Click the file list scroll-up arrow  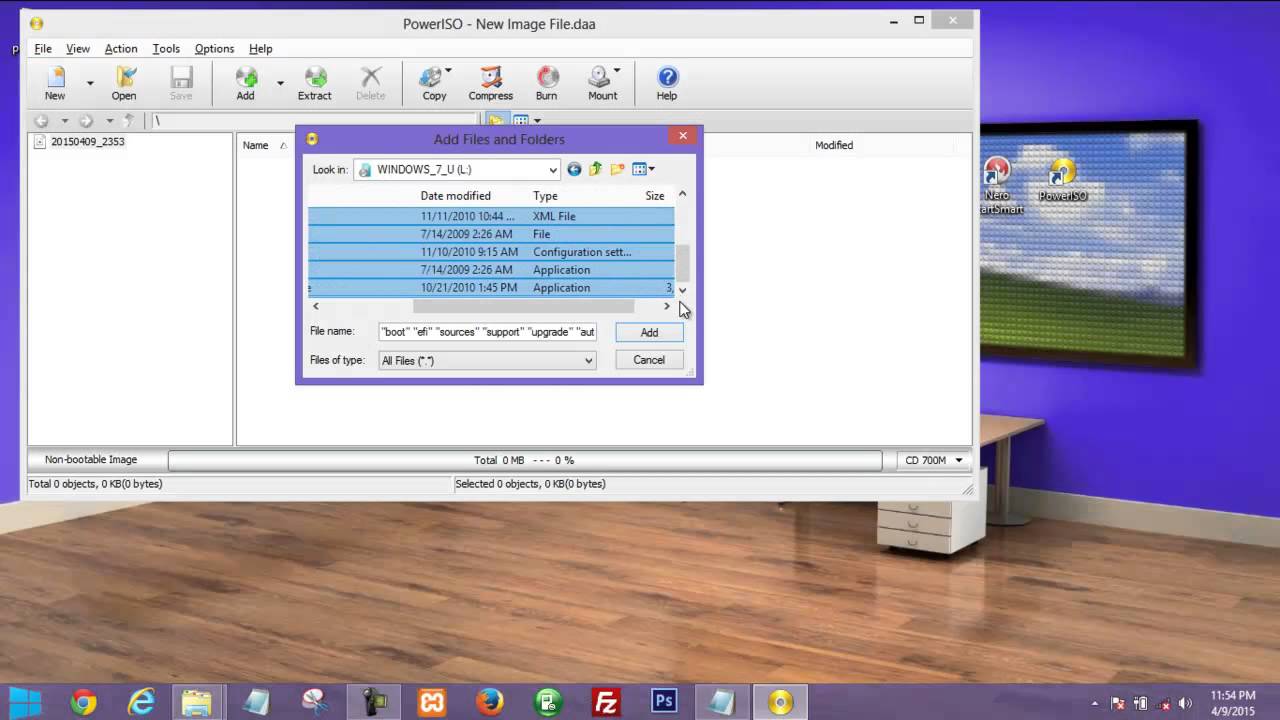pos(683,194)
